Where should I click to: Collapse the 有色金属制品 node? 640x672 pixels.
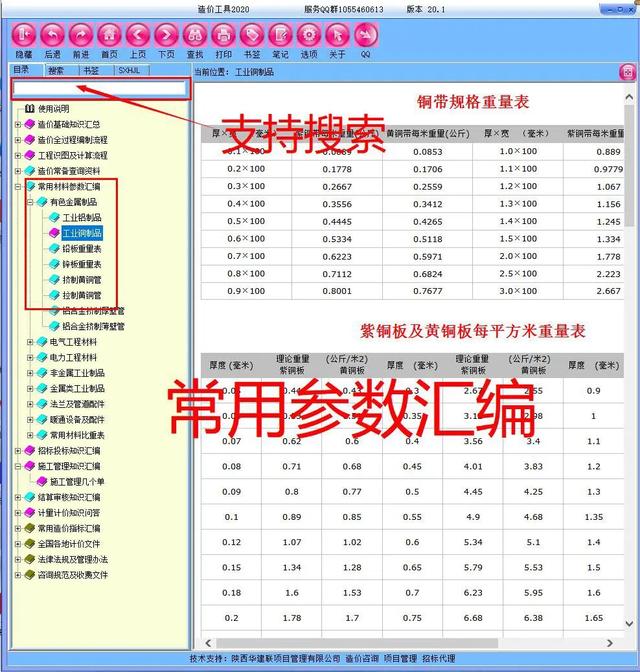pyautogui.click(x=30, y=202)
